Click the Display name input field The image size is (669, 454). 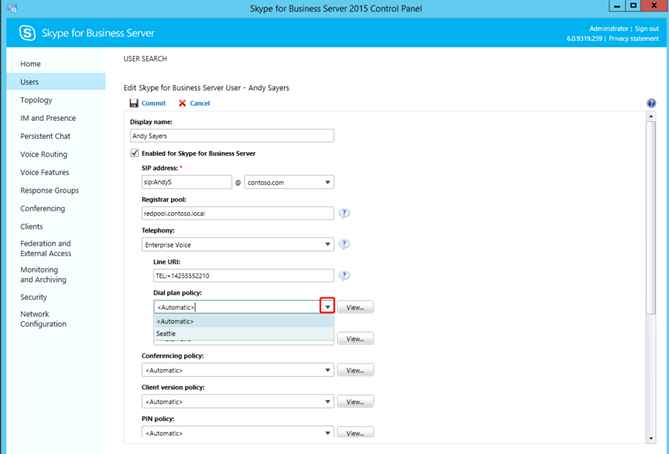pyautogui.click(x=232, y=136)
